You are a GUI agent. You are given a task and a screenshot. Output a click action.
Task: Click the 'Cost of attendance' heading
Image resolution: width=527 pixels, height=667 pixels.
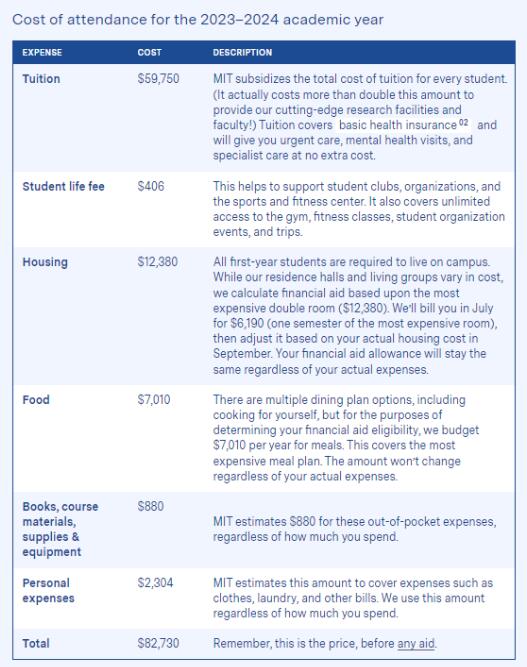(198, 20)
